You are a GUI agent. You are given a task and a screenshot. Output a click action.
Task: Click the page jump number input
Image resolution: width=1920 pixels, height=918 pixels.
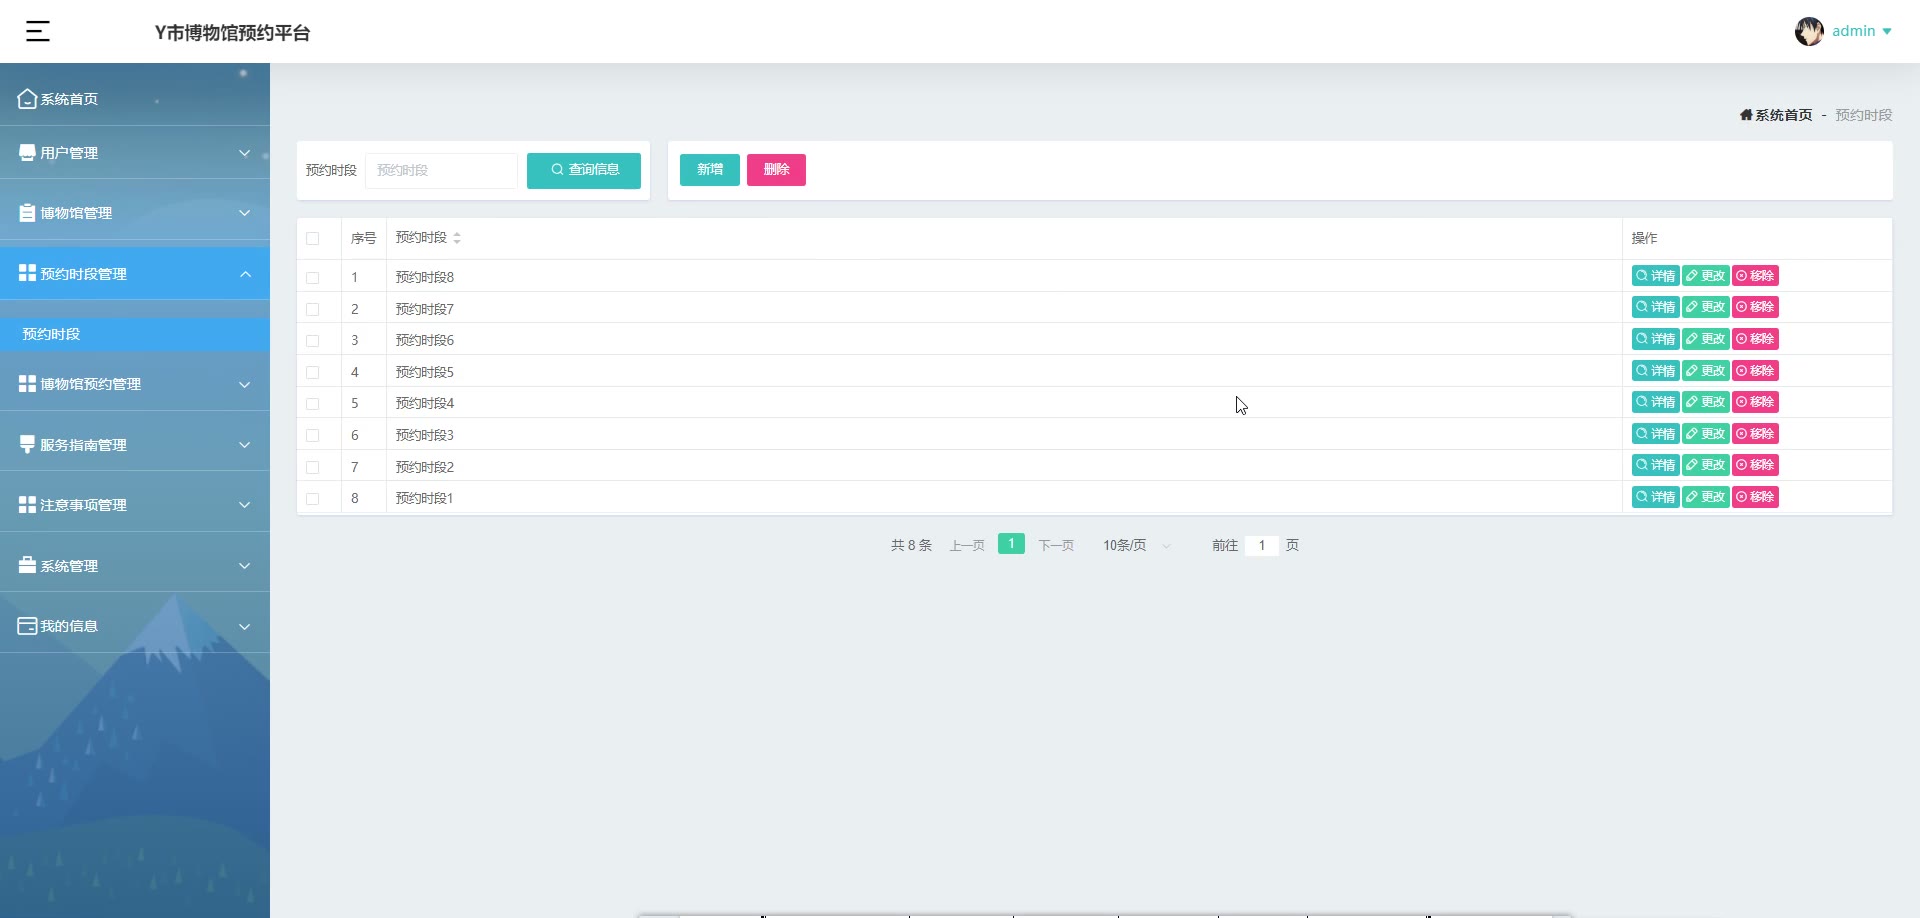click(x=1262, y=545)
